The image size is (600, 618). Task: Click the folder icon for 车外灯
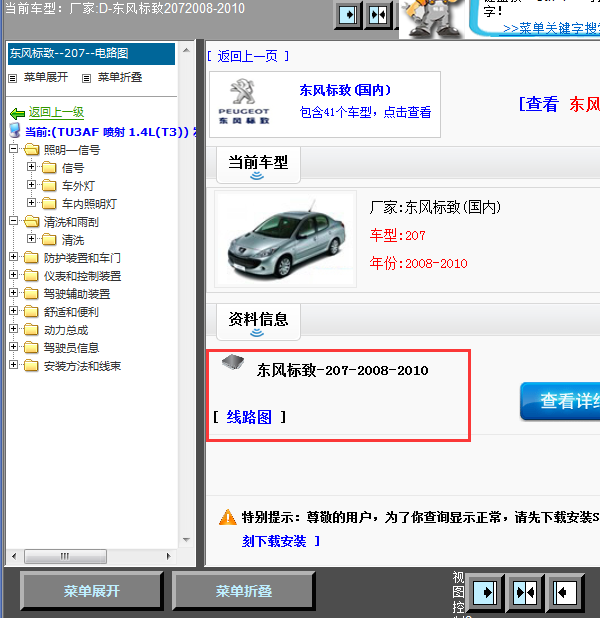point(49,185)
